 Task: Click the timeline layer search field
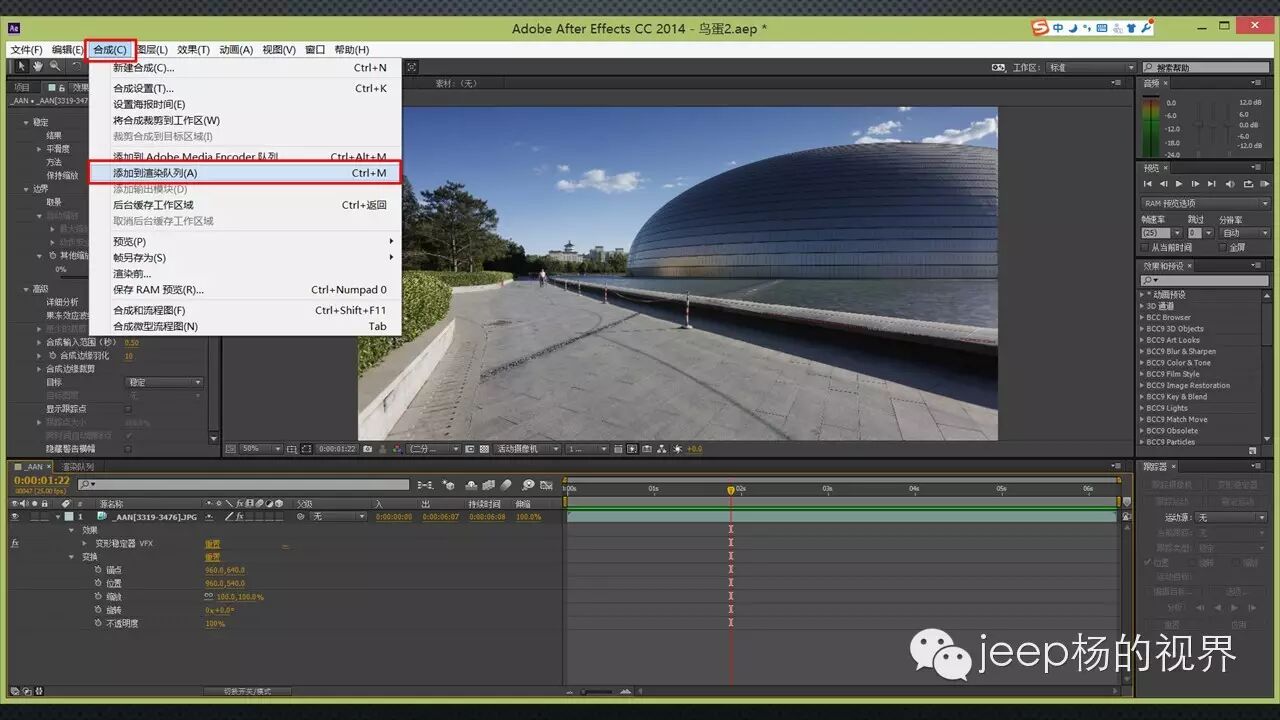click(x=245, y=484)
